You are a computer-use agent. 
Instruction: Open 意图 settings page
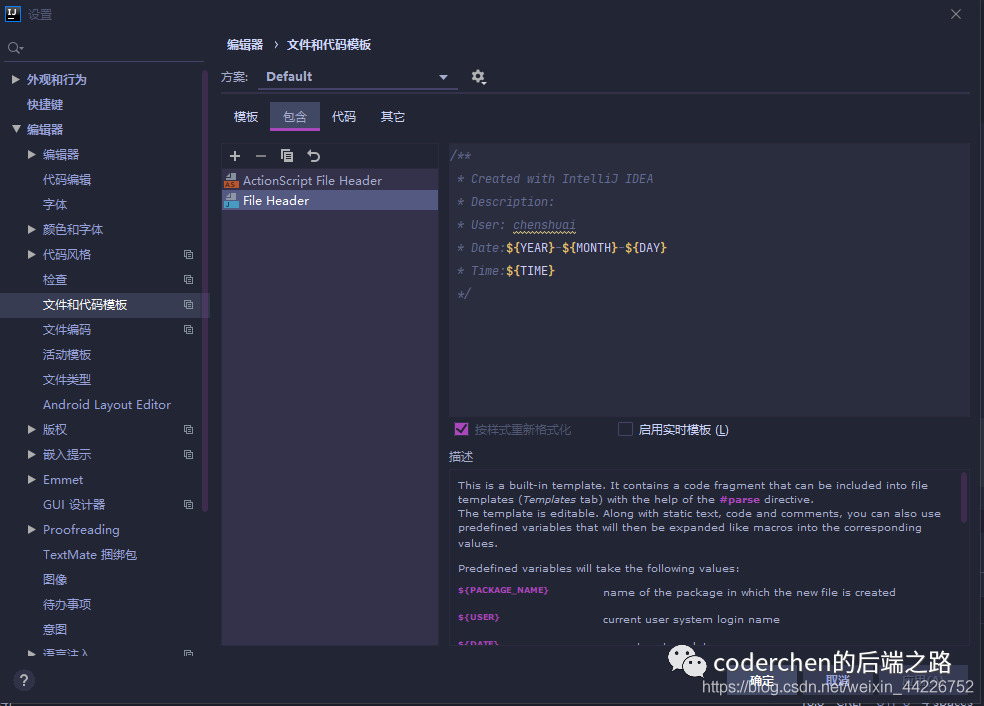coord(55,629)
